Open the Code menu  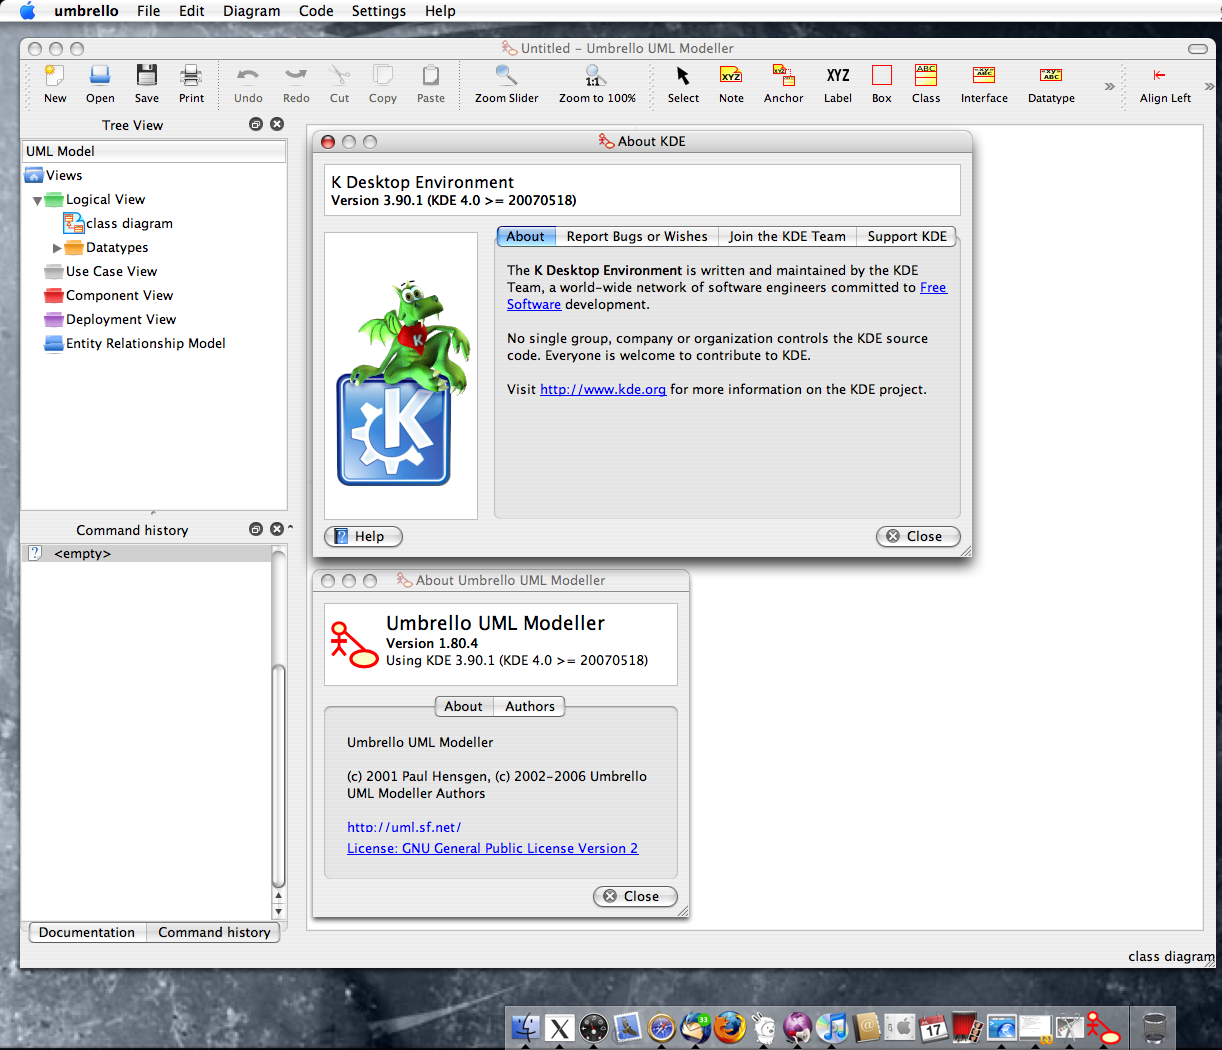point(316,11)
